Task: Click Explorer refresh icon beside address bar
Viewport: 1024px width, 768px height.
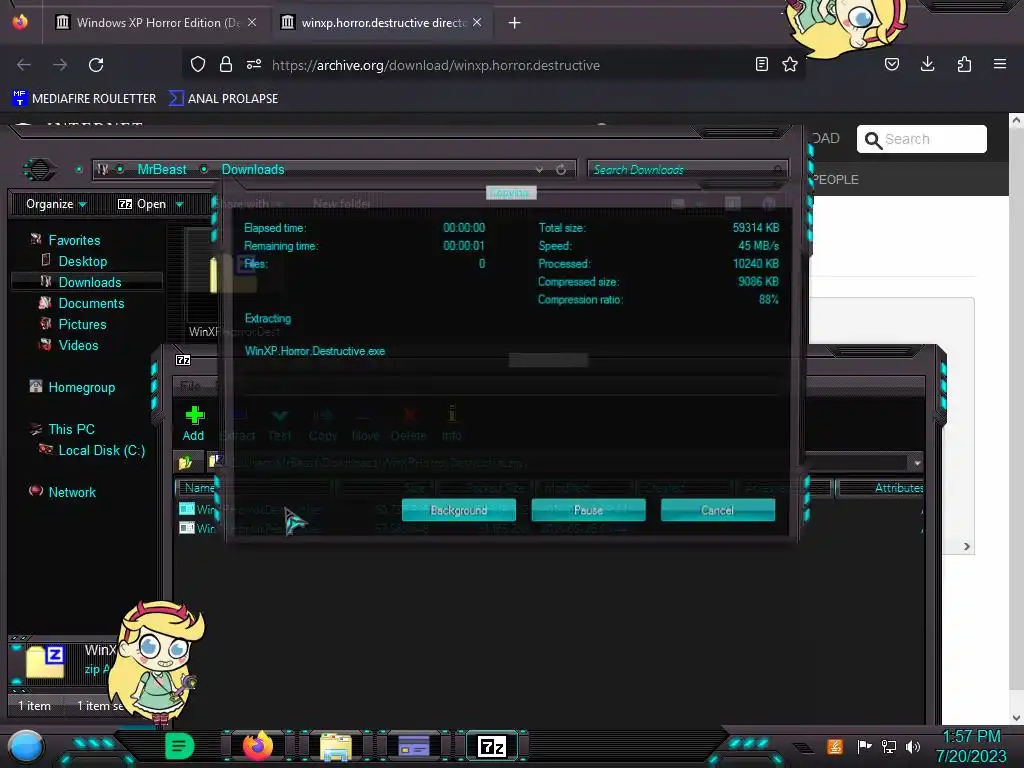Action: click(561, 170)
